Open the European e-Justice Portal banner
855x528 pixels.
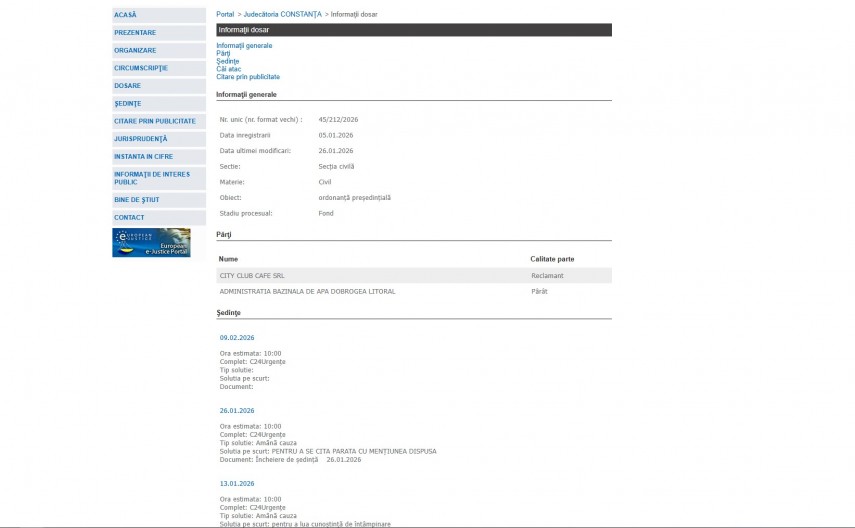click(151, 243)
